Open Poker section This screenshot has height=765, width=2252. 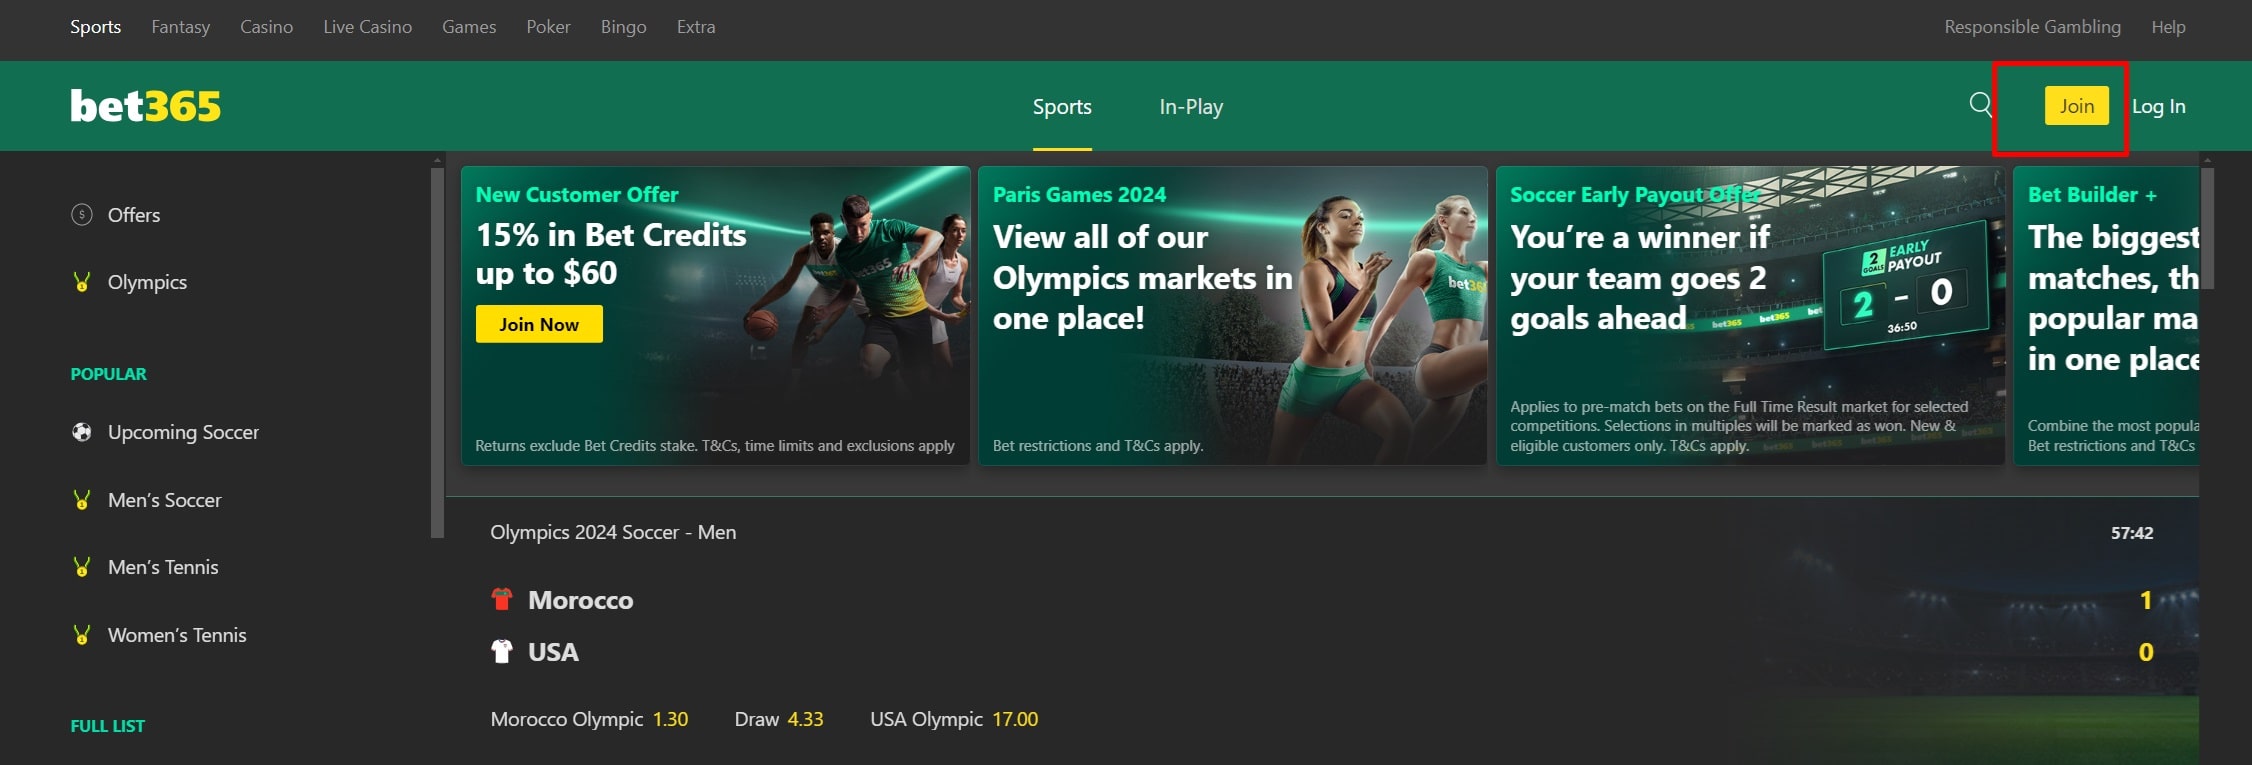pos(548,27)
